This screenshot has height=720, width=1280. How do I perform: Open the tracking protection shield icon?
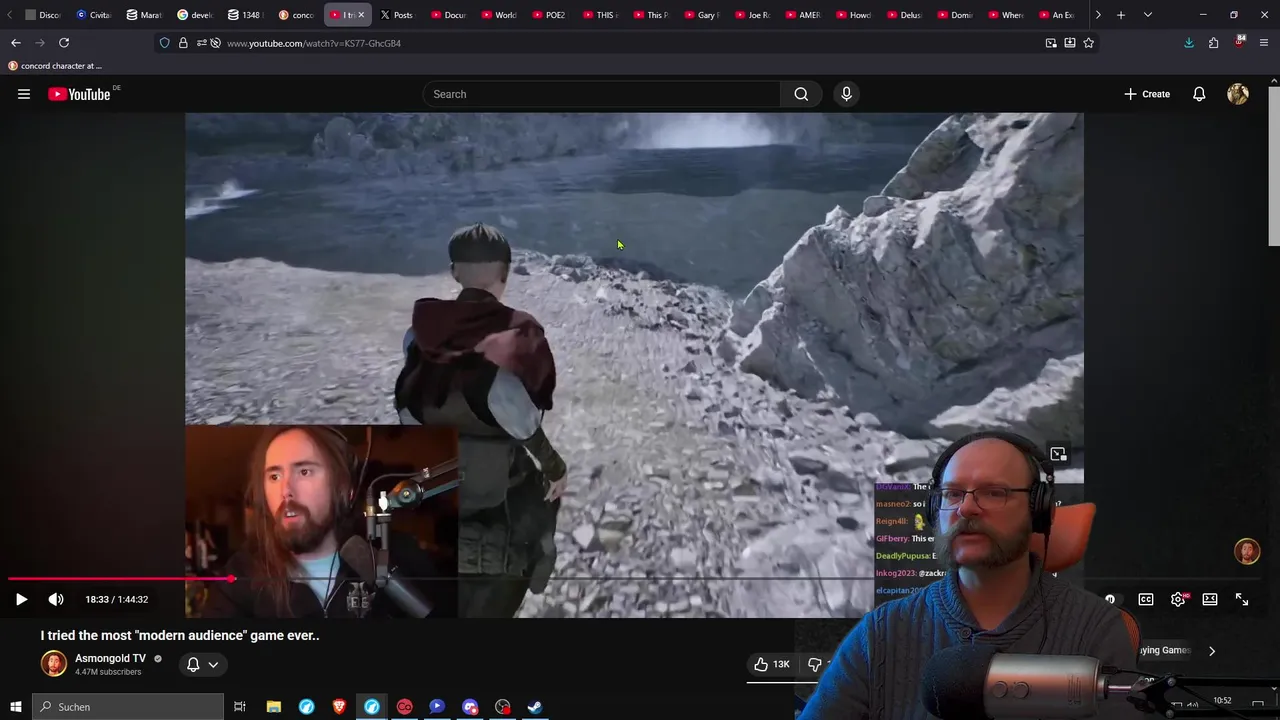click(165, 43)
